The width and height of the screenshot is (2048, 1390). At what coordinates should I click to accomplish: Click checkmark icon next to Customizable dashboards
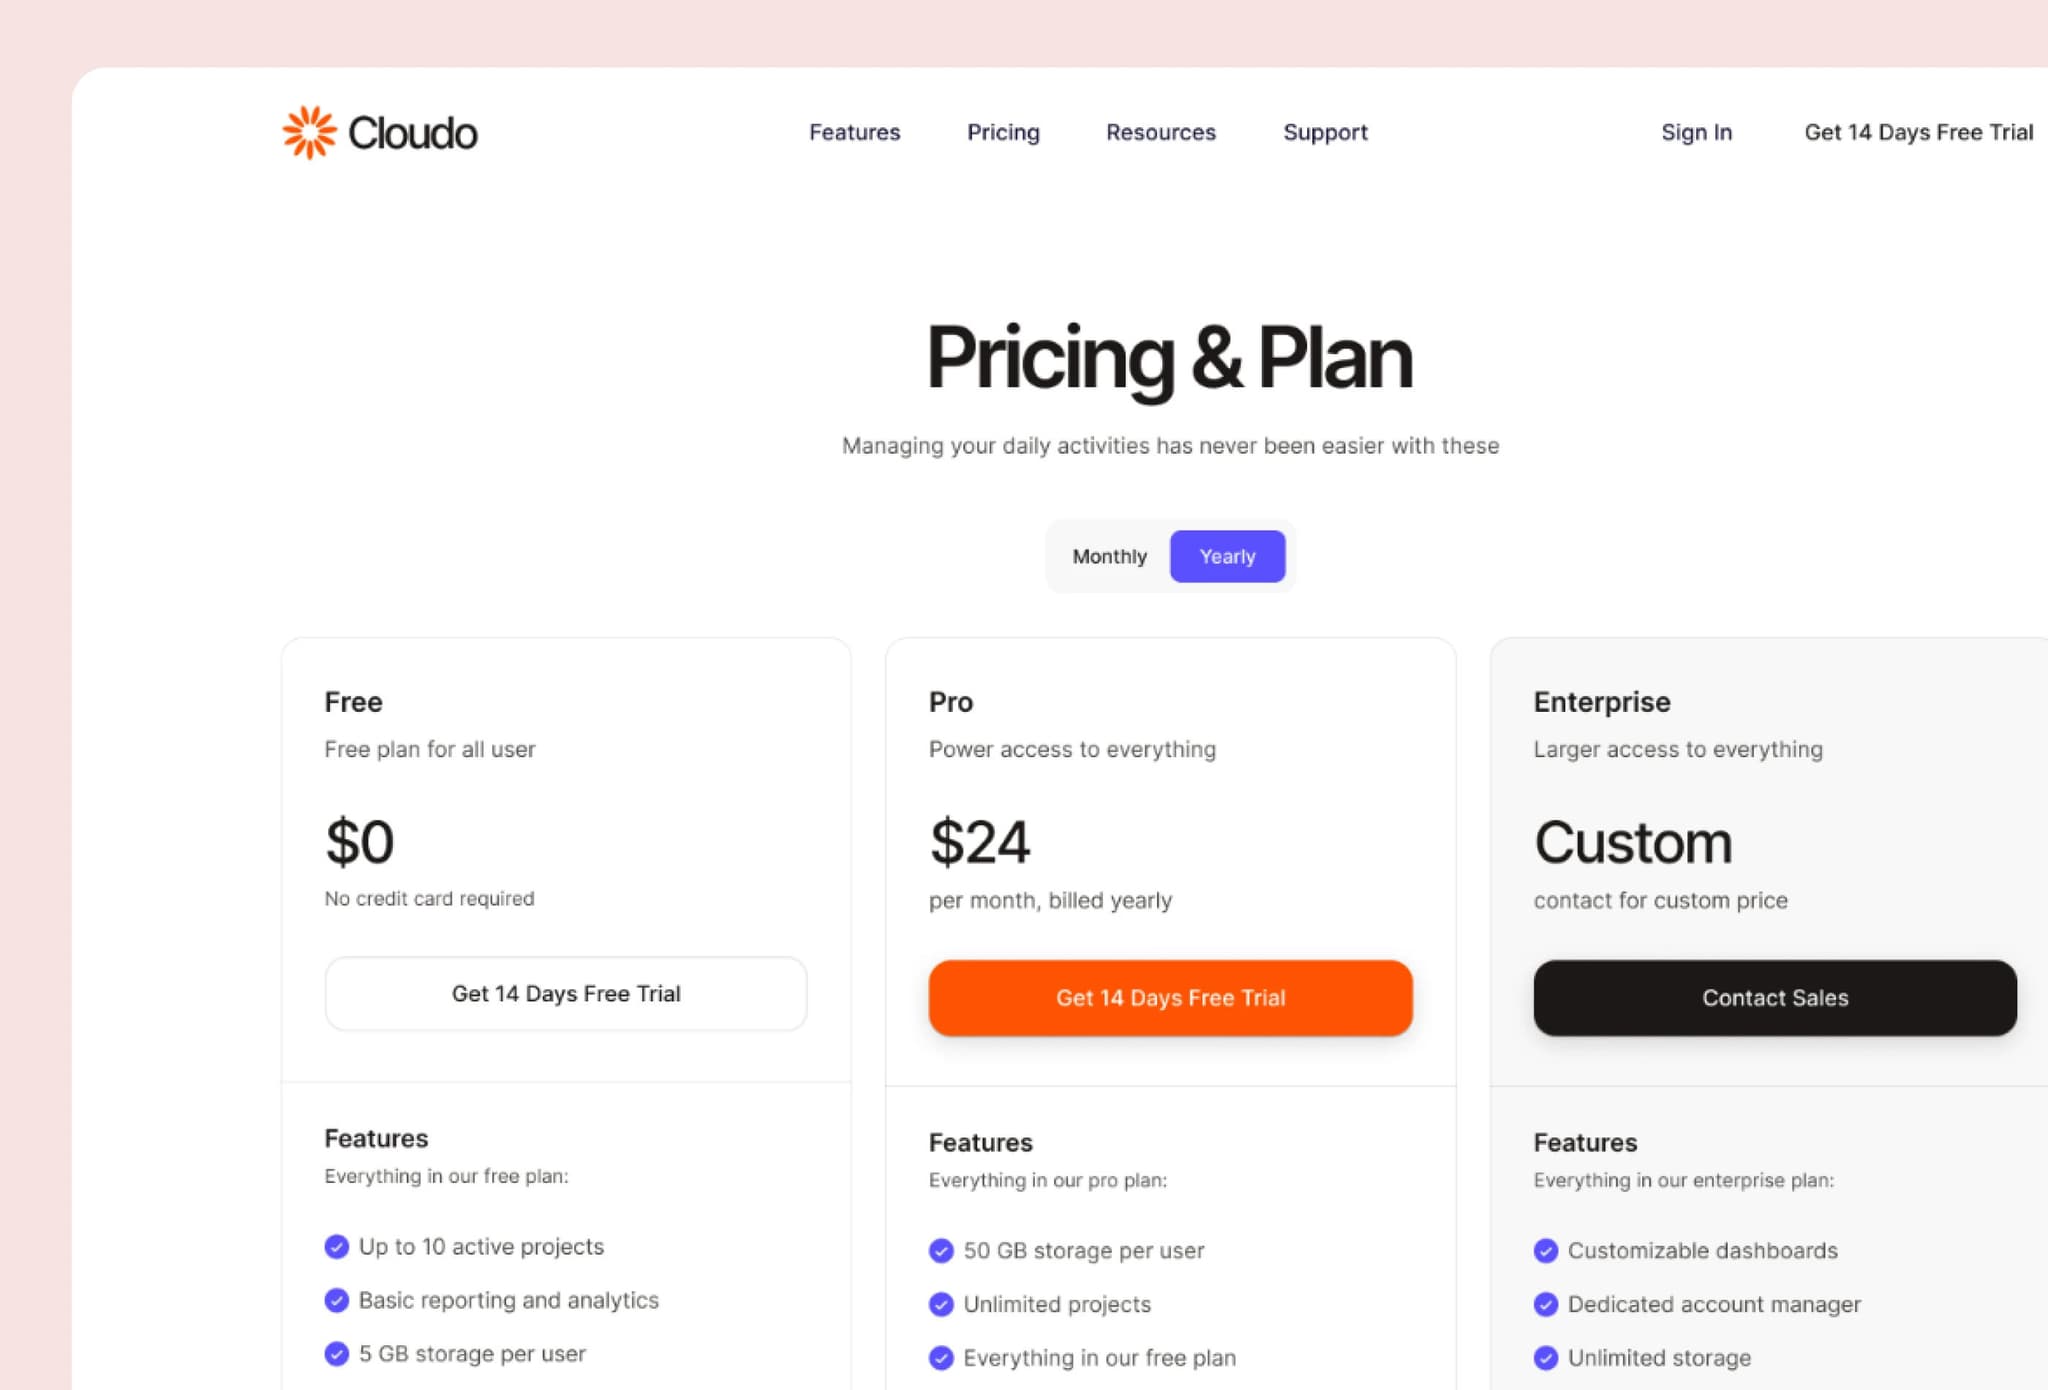point(1546,1250)
